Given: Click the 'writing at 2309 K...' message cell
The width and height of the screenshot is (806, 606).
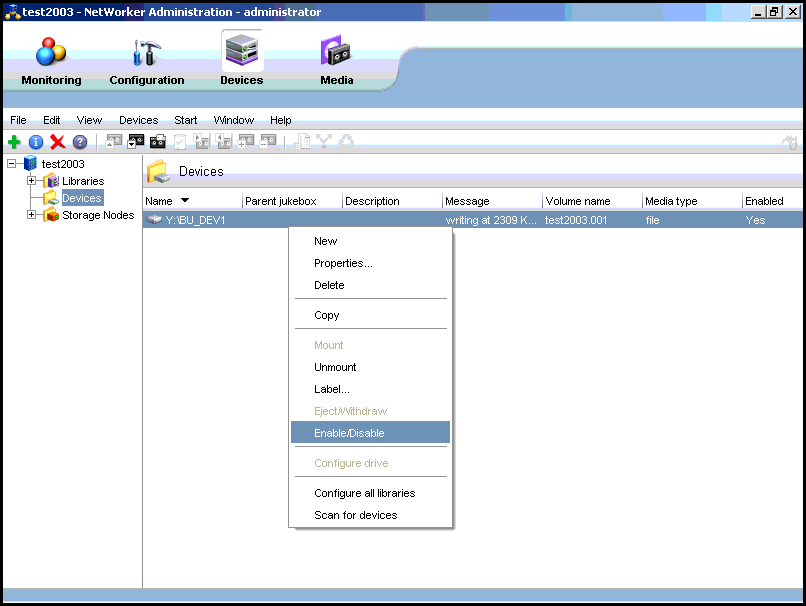Looking at the screenshot, I should 491,221.
